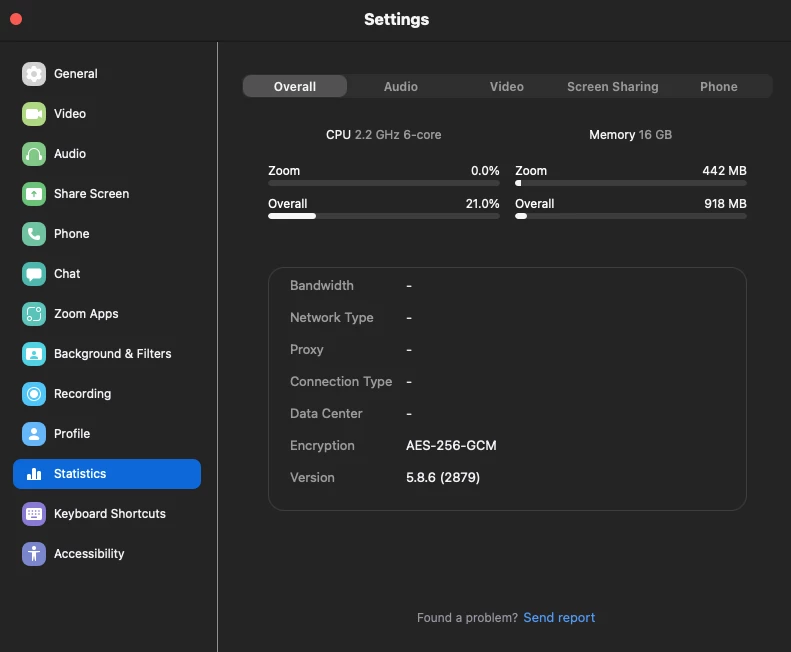This screenshot has width=791, height=652.
Task: Click the Phone handset icon in sidebar
Action: pos(34,234)
